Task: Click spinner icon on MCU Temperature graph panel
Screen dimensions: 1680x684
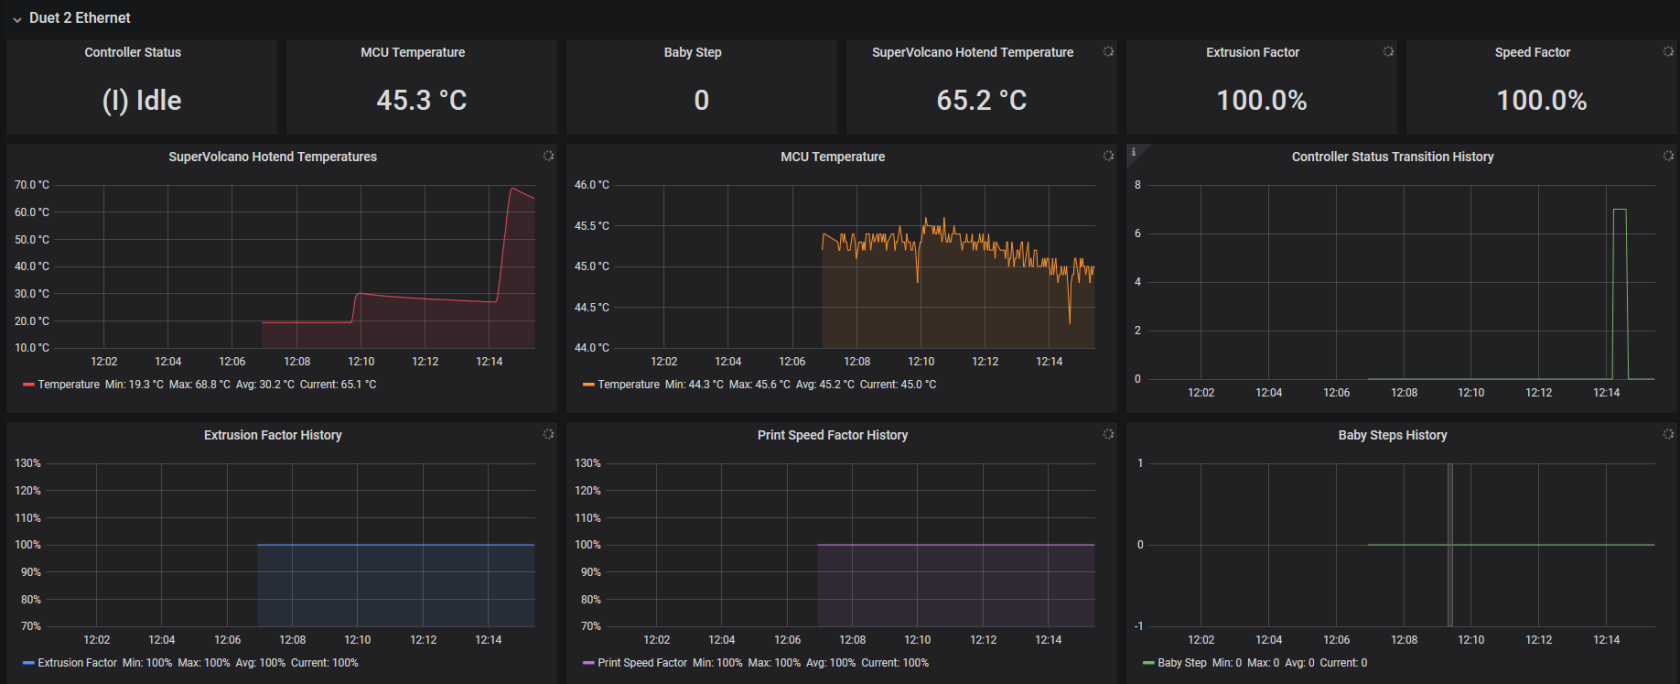Action: [x=1108, y=156]
